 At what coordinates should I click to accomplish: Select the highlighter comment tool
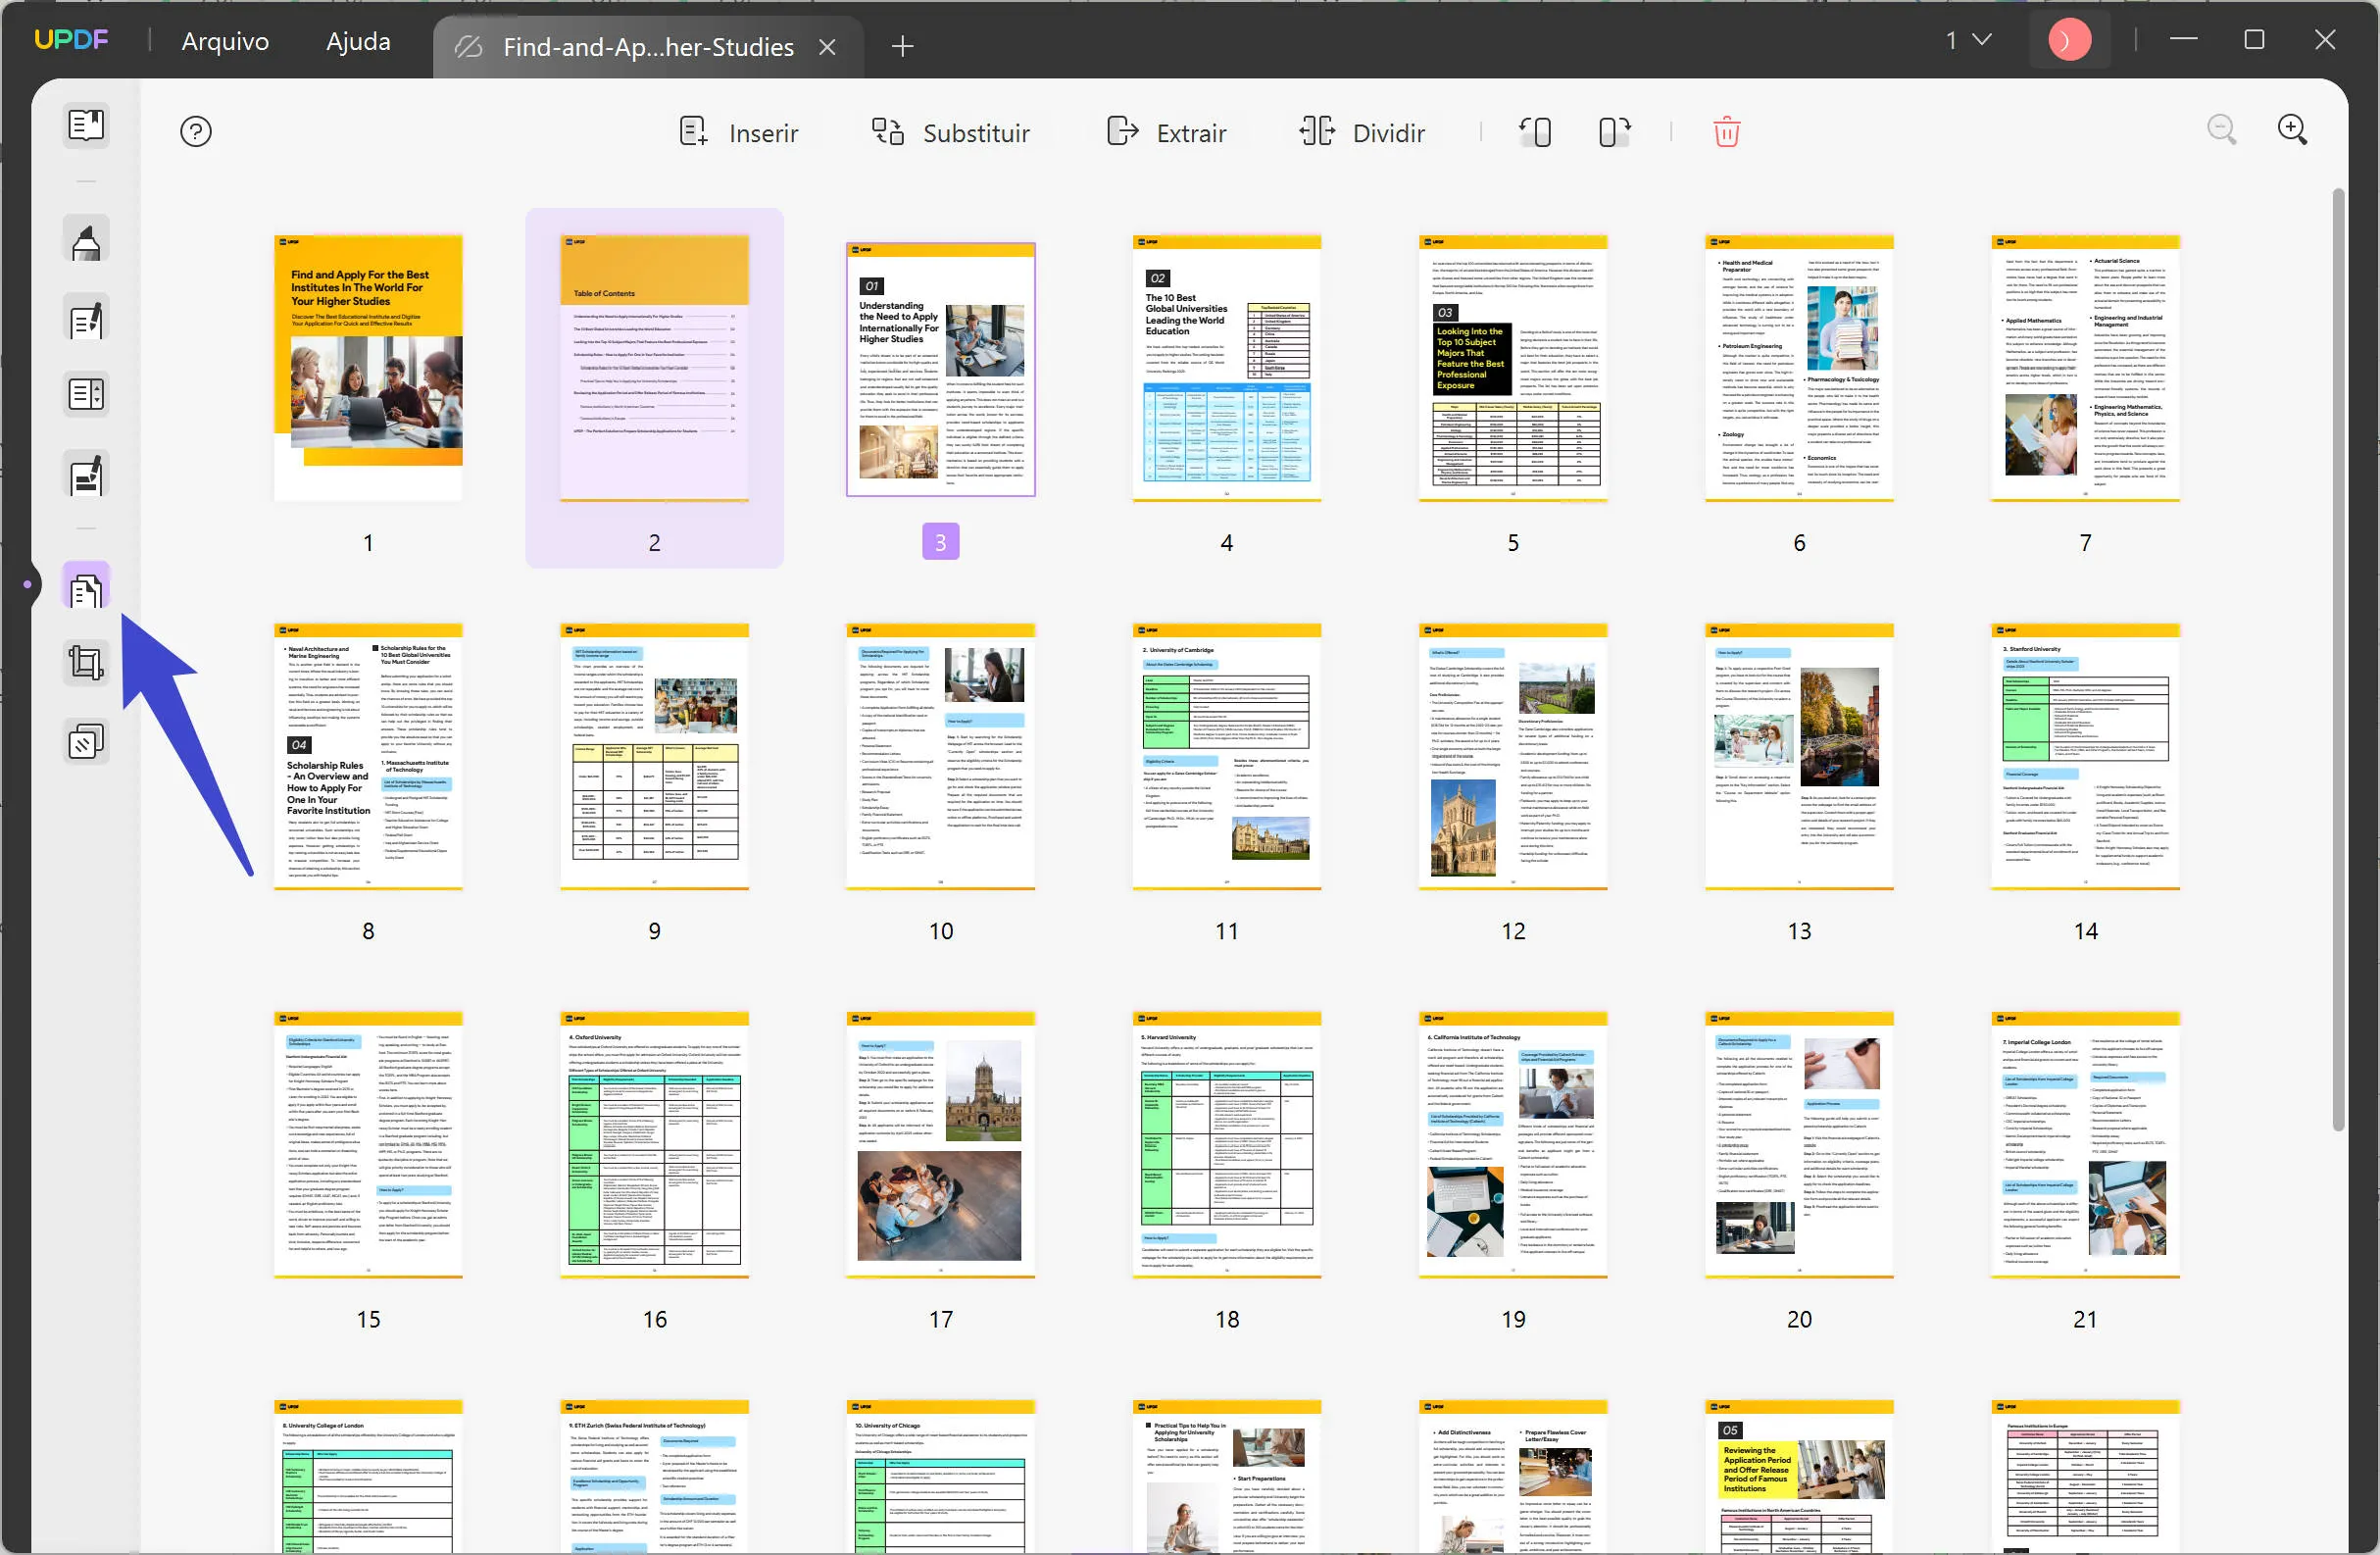[x=85, y=238]
